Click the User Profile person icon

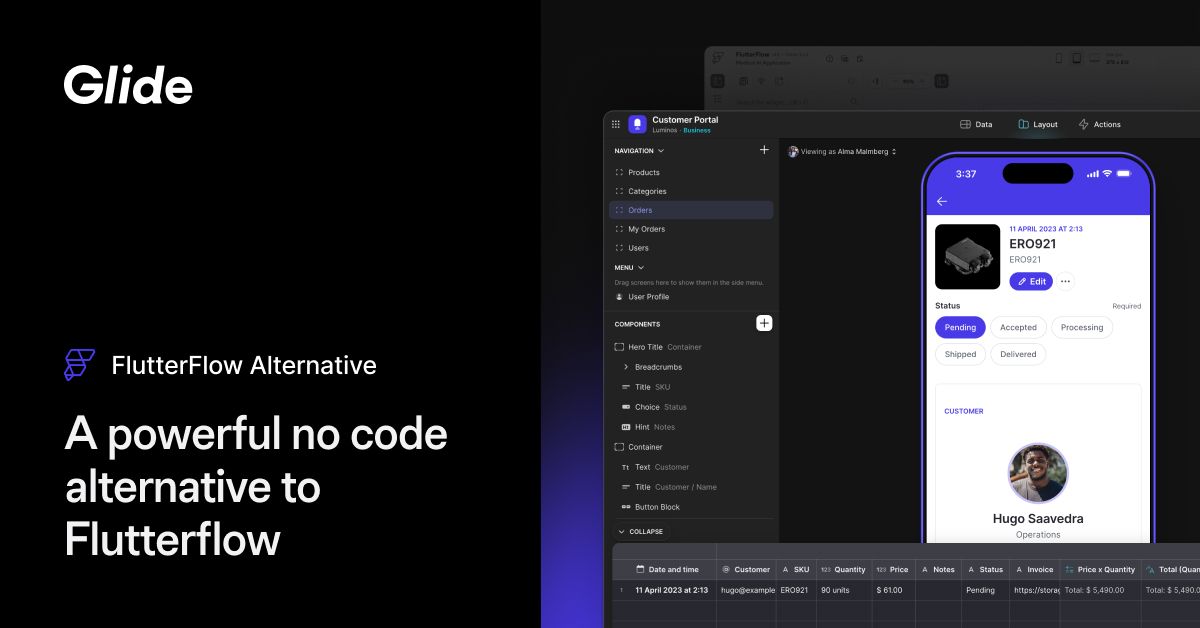(619, 297)
